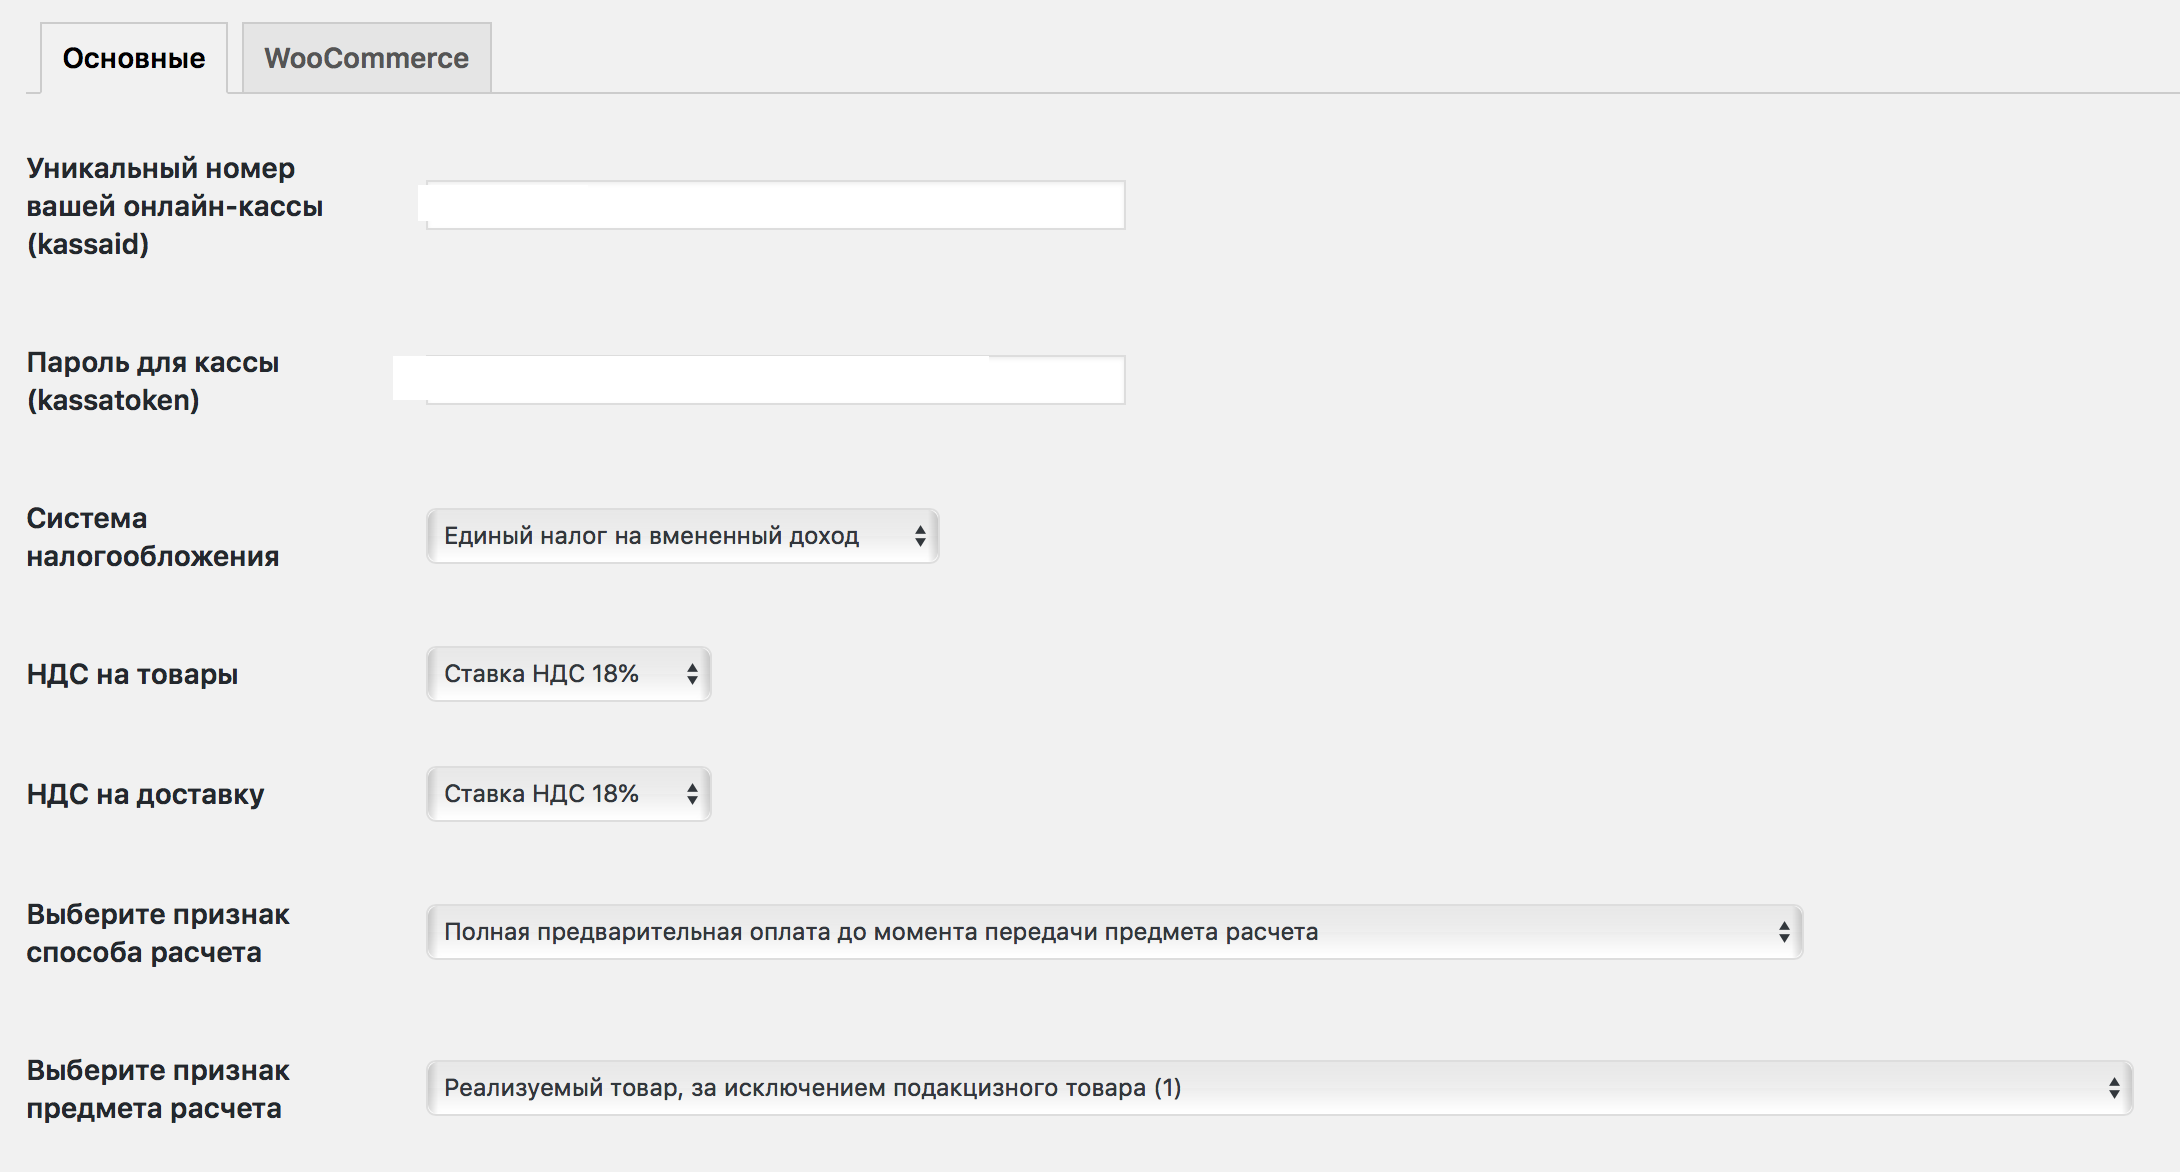Open the Система налогообложения dropdown
2180x1172 pixels.
[x=682, y=536]
